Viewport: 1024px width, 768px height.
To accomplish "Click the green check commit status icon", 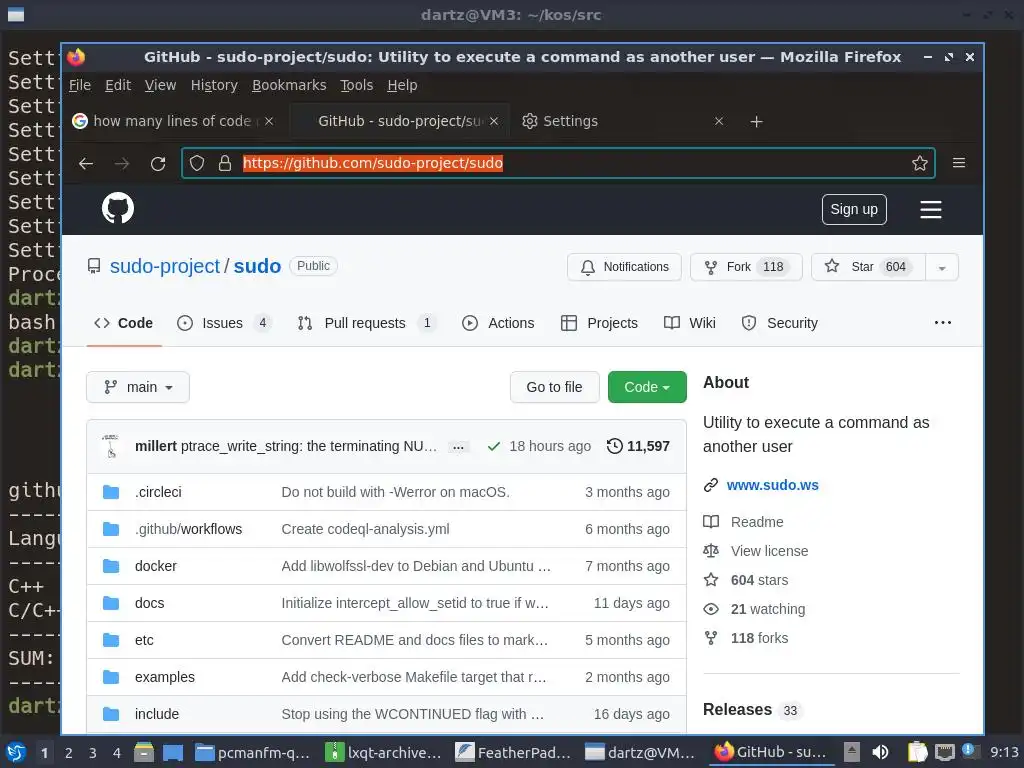I will pos(494,446).
